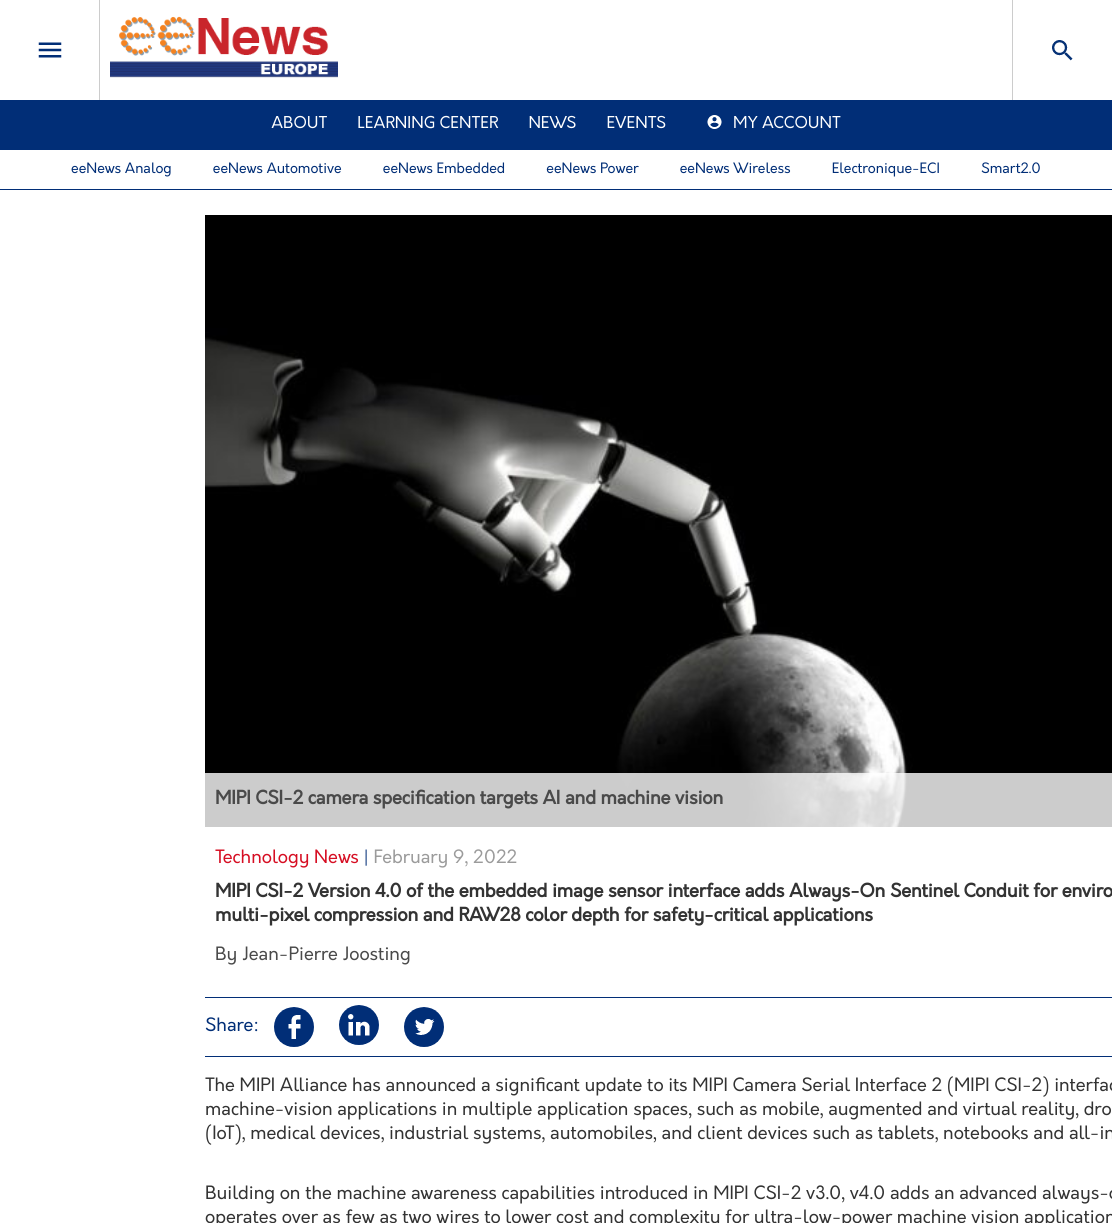
Task: Click the Technology News category link
Action: click(287, 857)
